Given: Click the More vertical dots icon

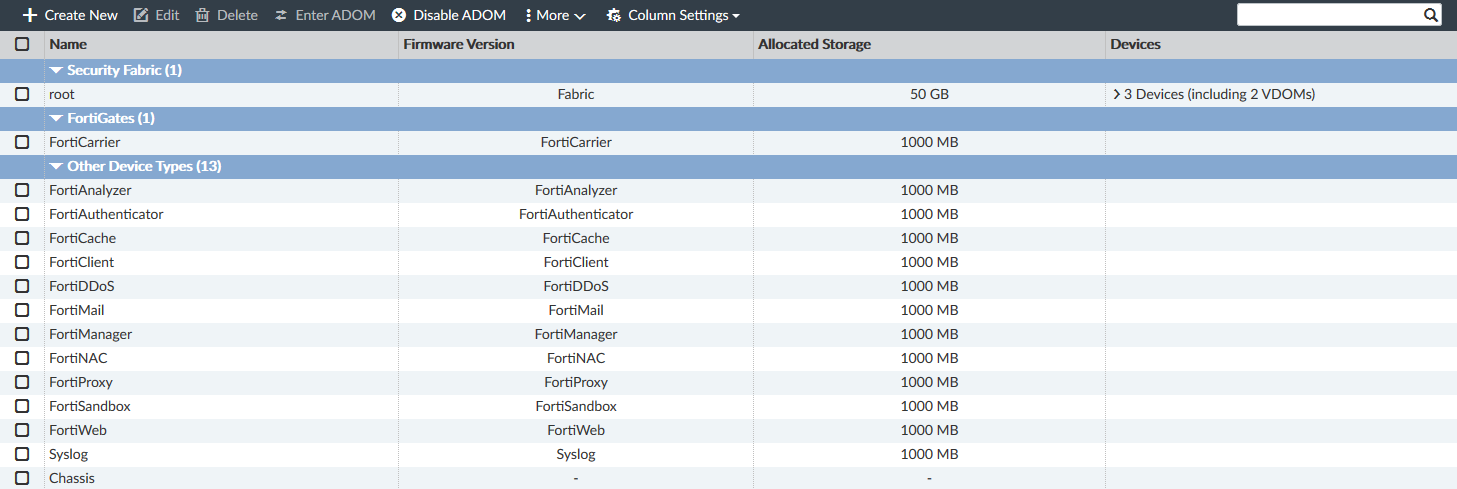Looking at the screenshot, I should (x=528, y=15).
